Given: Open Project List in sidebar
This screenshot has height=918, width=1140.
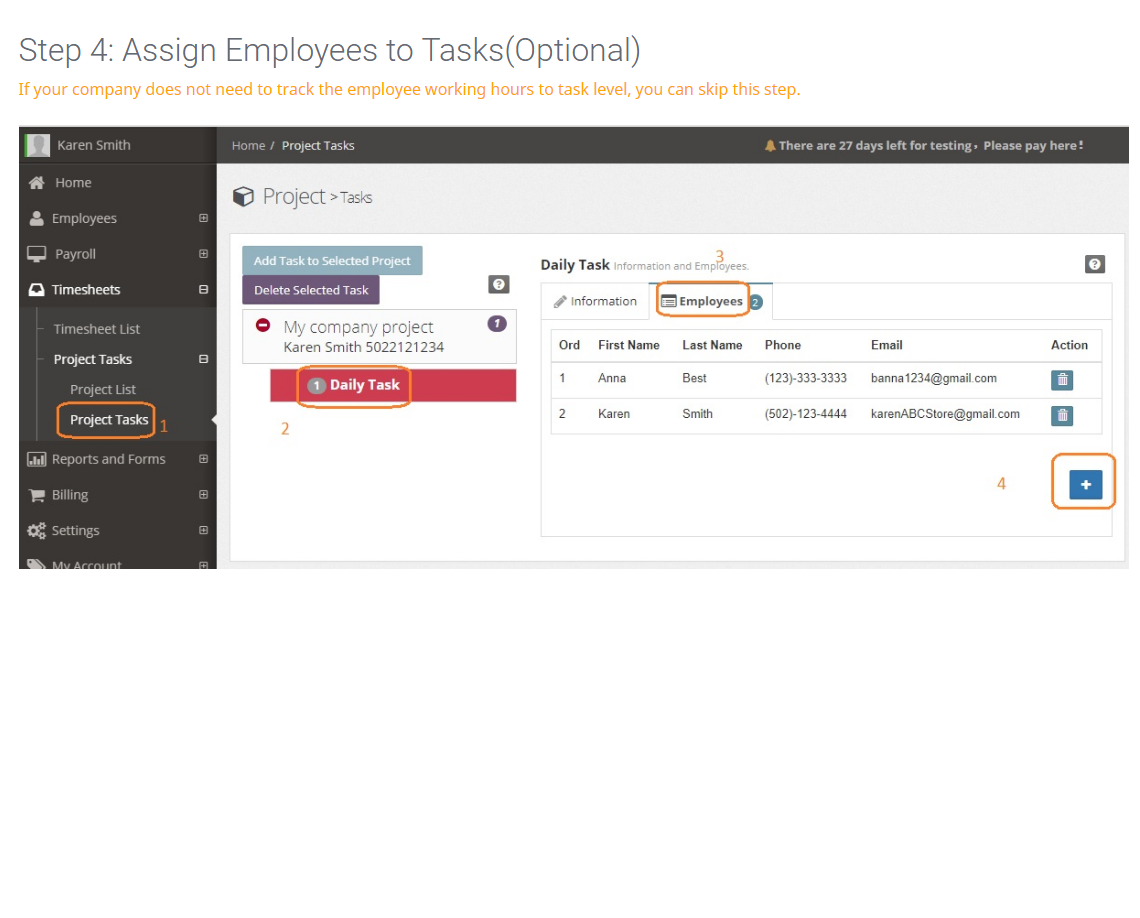Looking at the screenshot, I should point(103,390).
